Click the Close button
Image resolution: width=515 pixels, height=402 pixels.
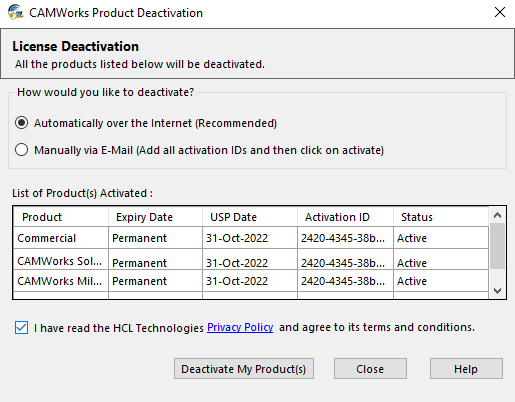(x=370, y=369)
